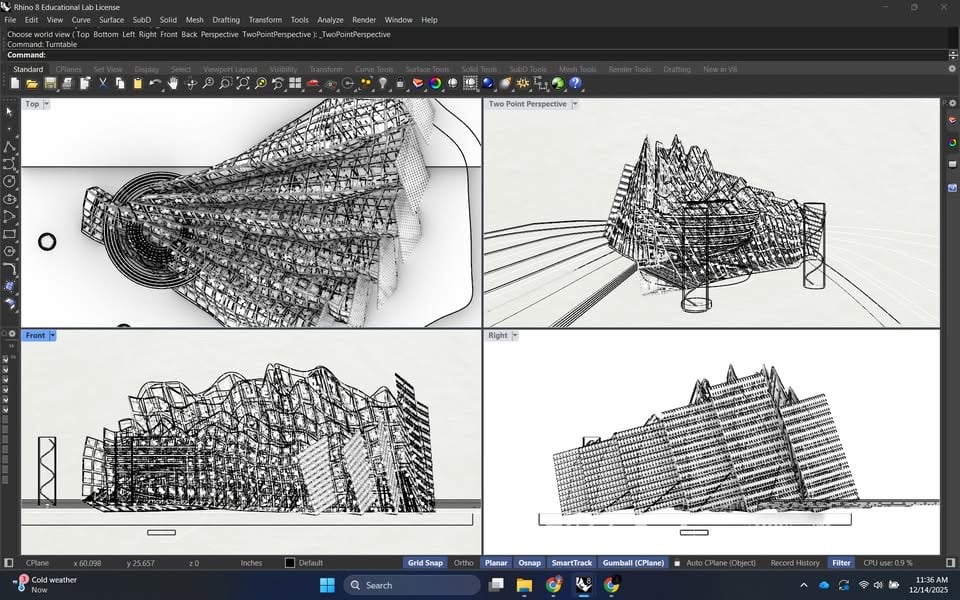Pick the Rectangle tool in left sidebar
The width and height of the screenshot is (960, 600).
(x=10, y=234)
